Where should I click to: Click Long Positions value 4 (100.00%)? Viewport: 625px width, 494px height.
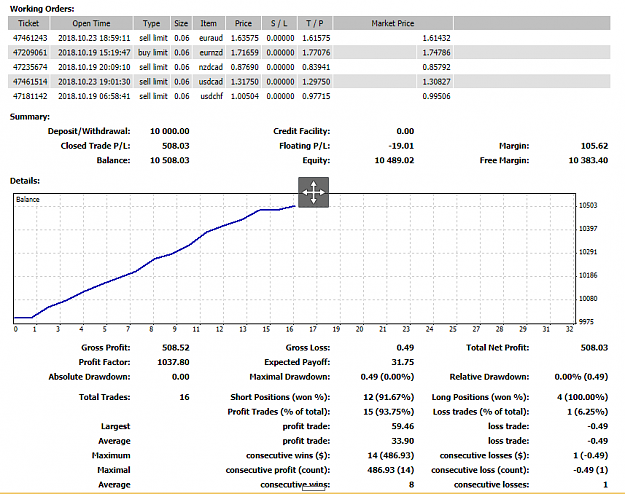point(582,397)
